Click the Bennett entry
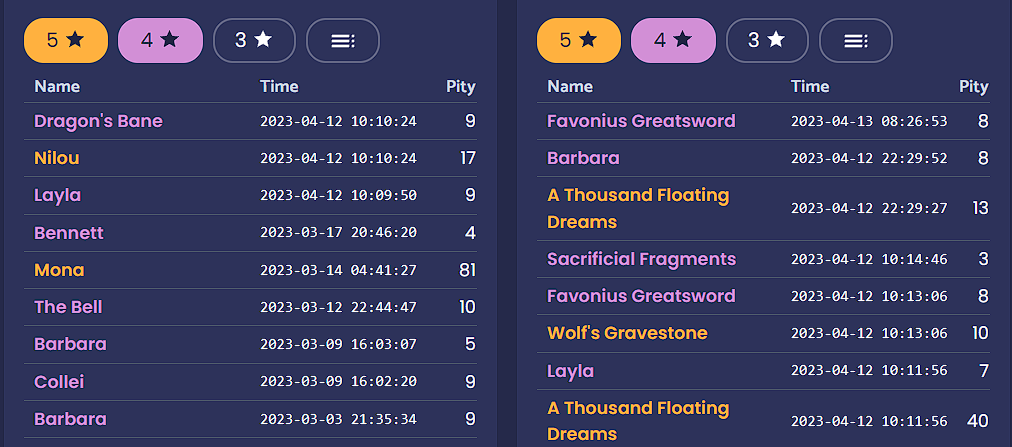 pyautogui.click(x=69, y=233)
